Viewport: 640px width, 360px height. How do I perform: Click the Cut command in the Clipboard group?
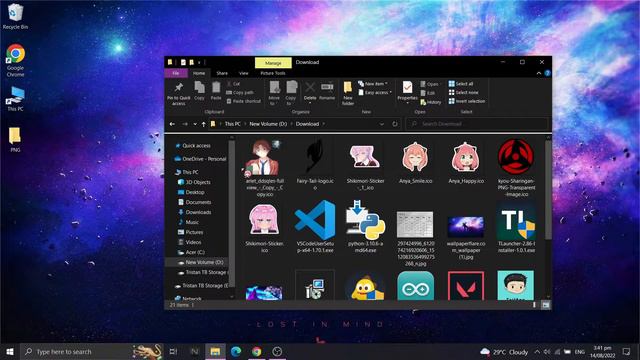233,84
